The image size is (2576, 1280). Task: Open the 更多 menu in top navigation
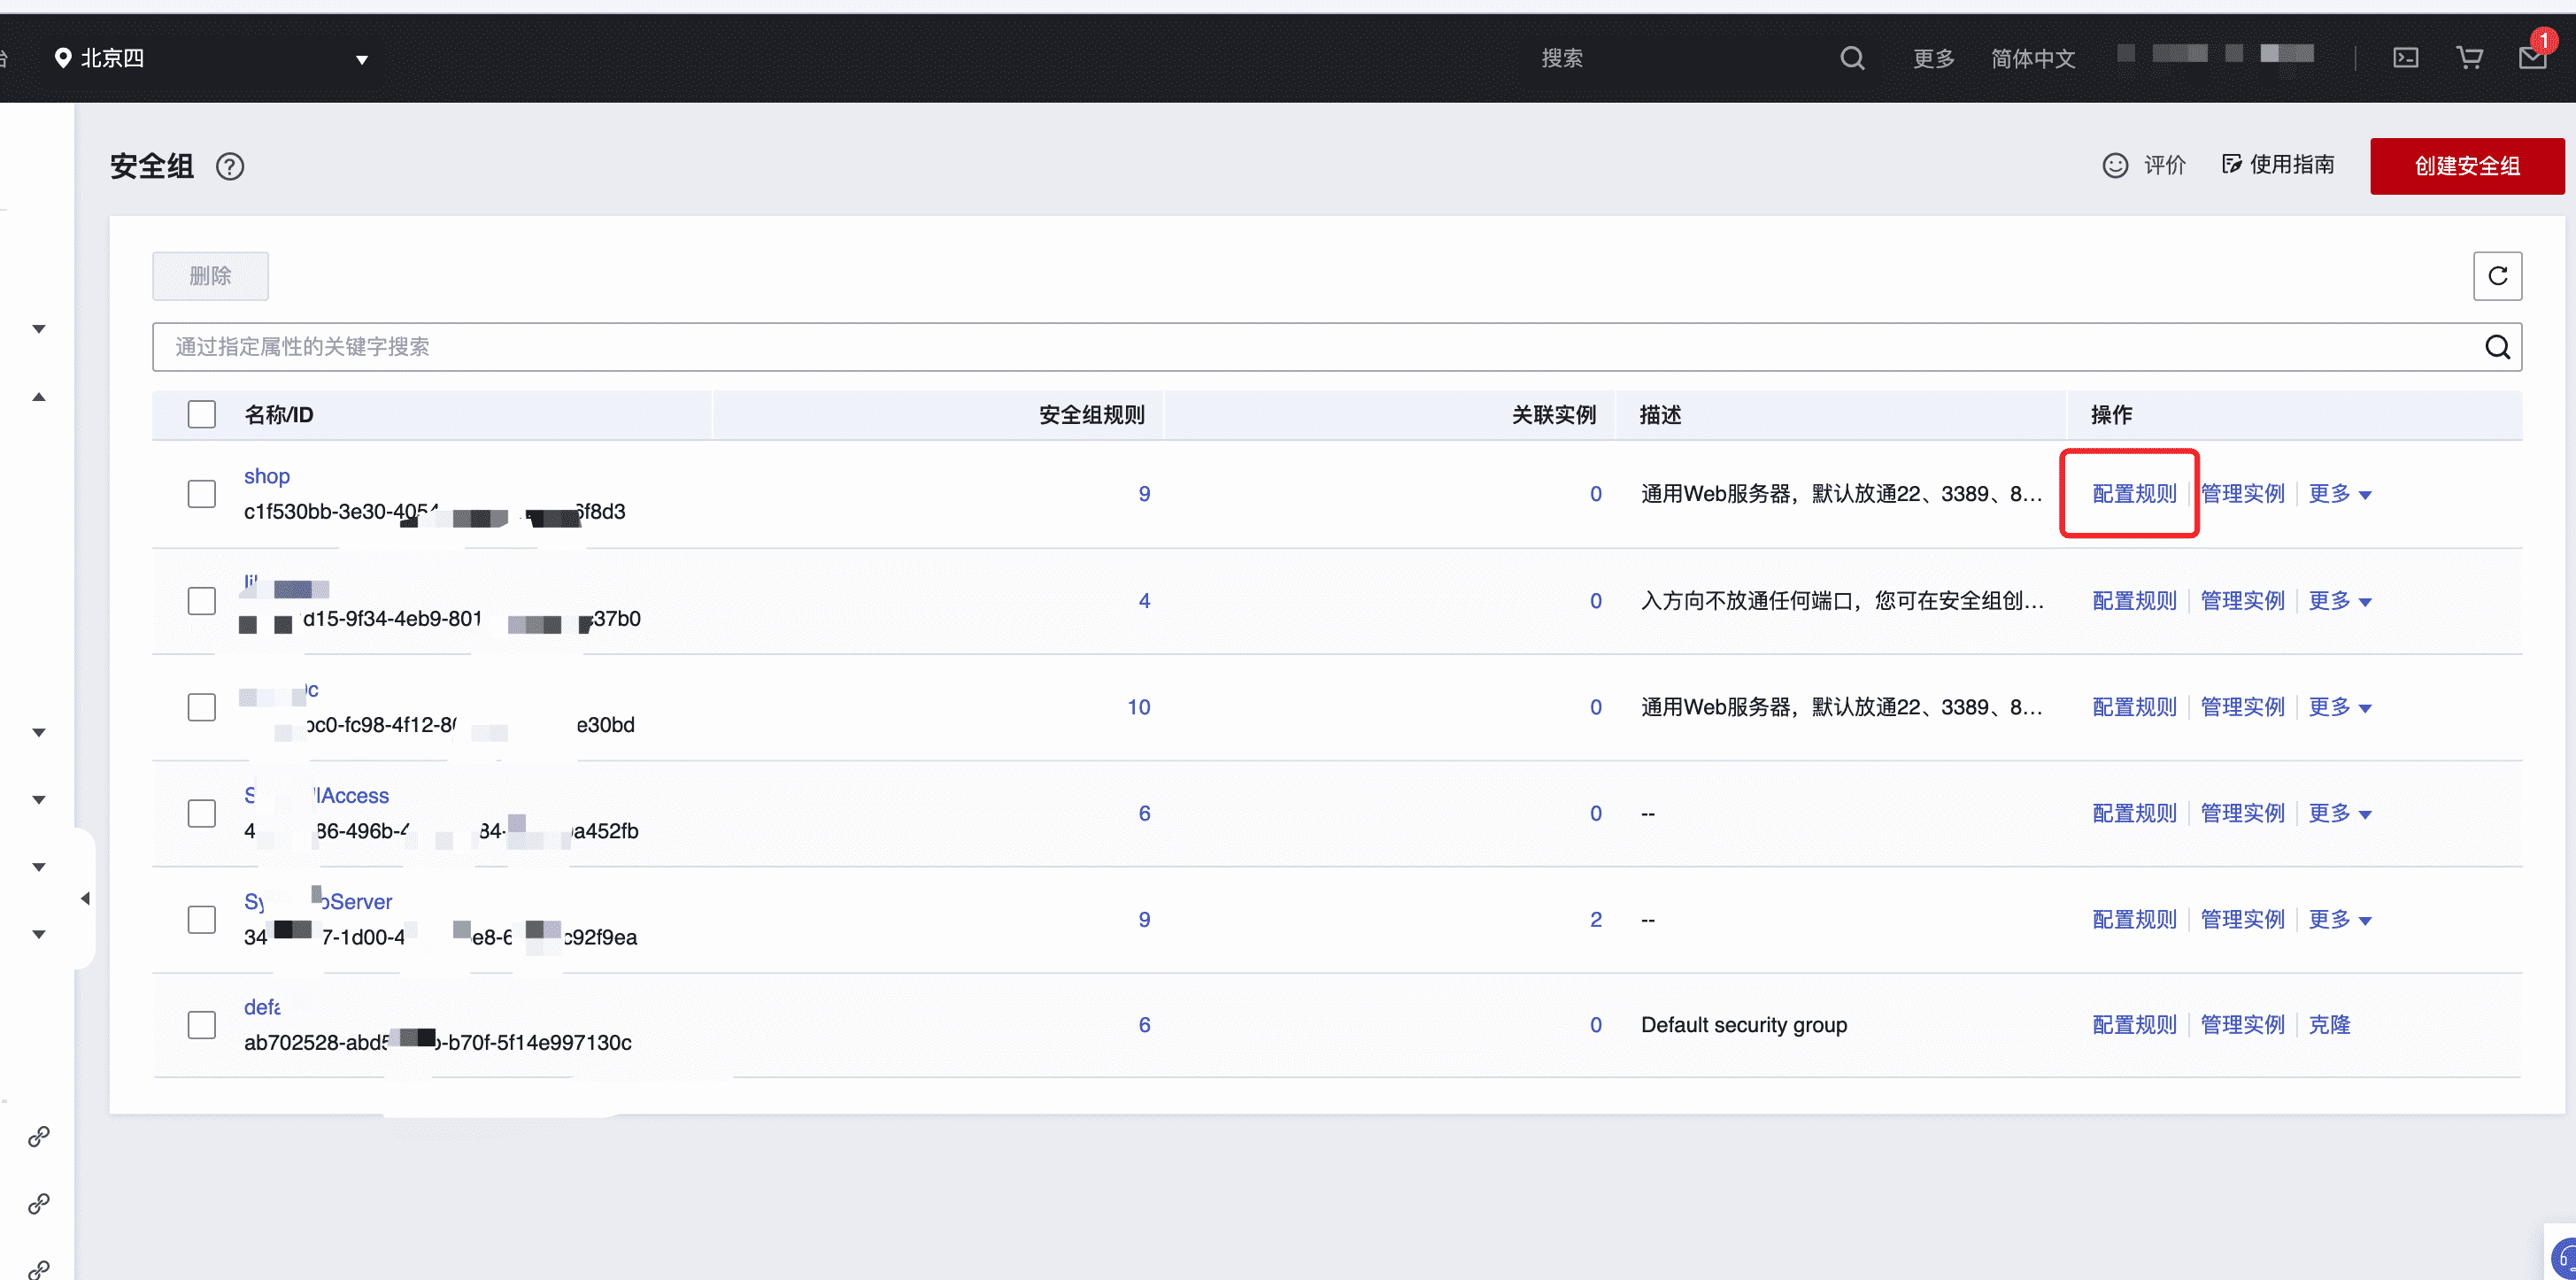tap(1933, 59)
